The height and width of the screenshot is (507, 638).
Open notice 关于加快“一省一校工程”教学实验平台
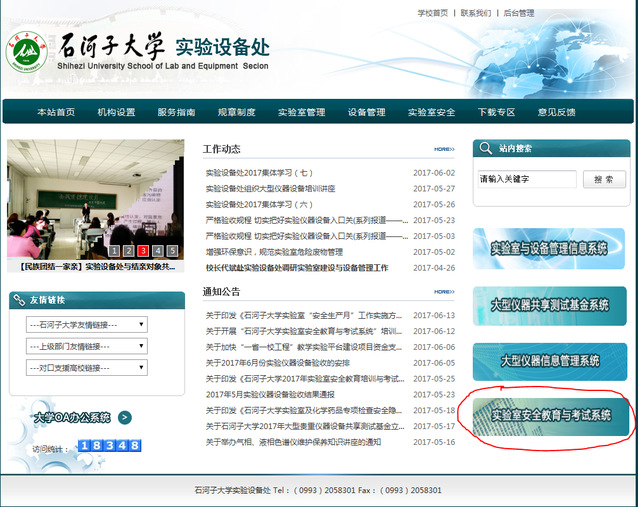304,347
